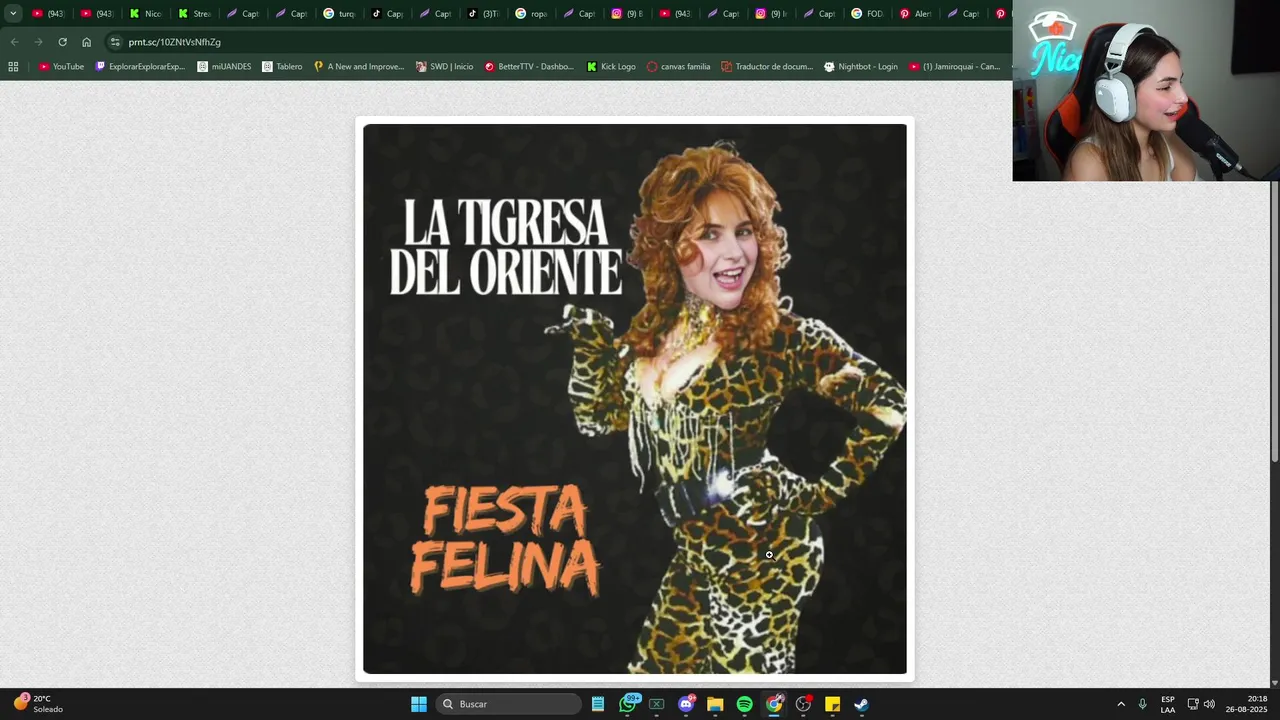Click the microphone tray icon
The width and height of the screenshot is (1280, 720).
click(x=1143, y=704)
